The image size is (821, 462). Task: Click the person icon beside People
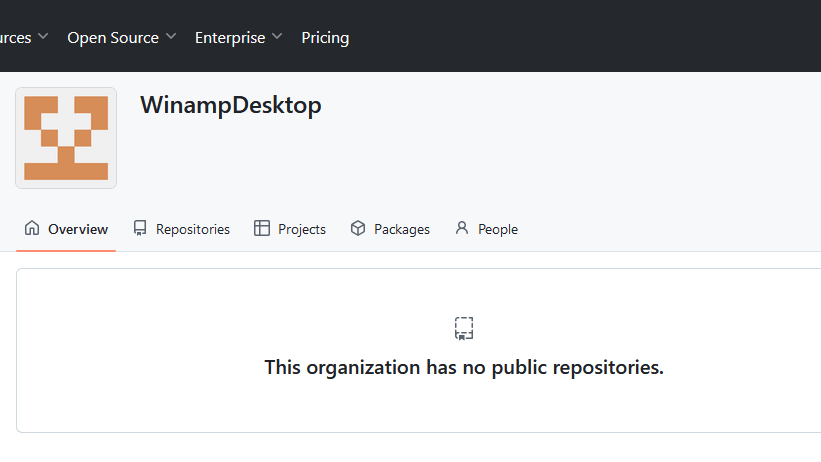tap(461, 228)
